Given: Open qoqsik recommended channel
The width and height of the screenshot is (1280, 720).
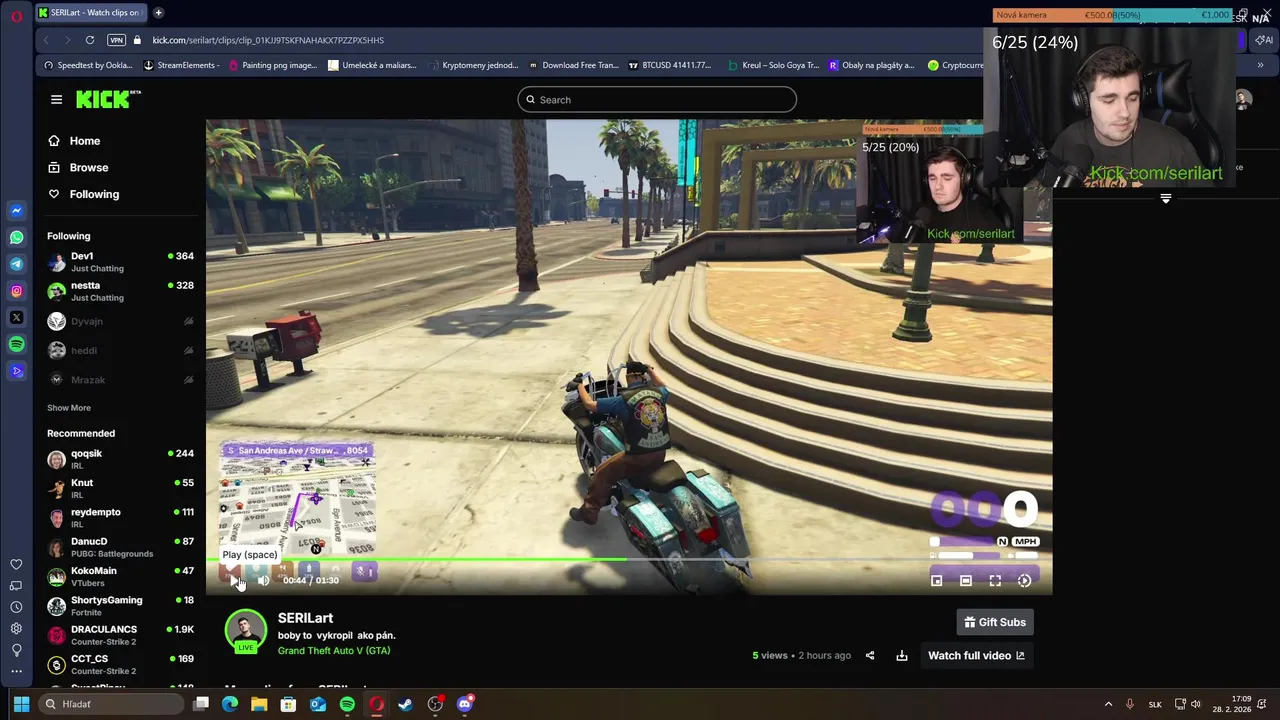Looking at the screenshot, I should click(x=120, y=459).
